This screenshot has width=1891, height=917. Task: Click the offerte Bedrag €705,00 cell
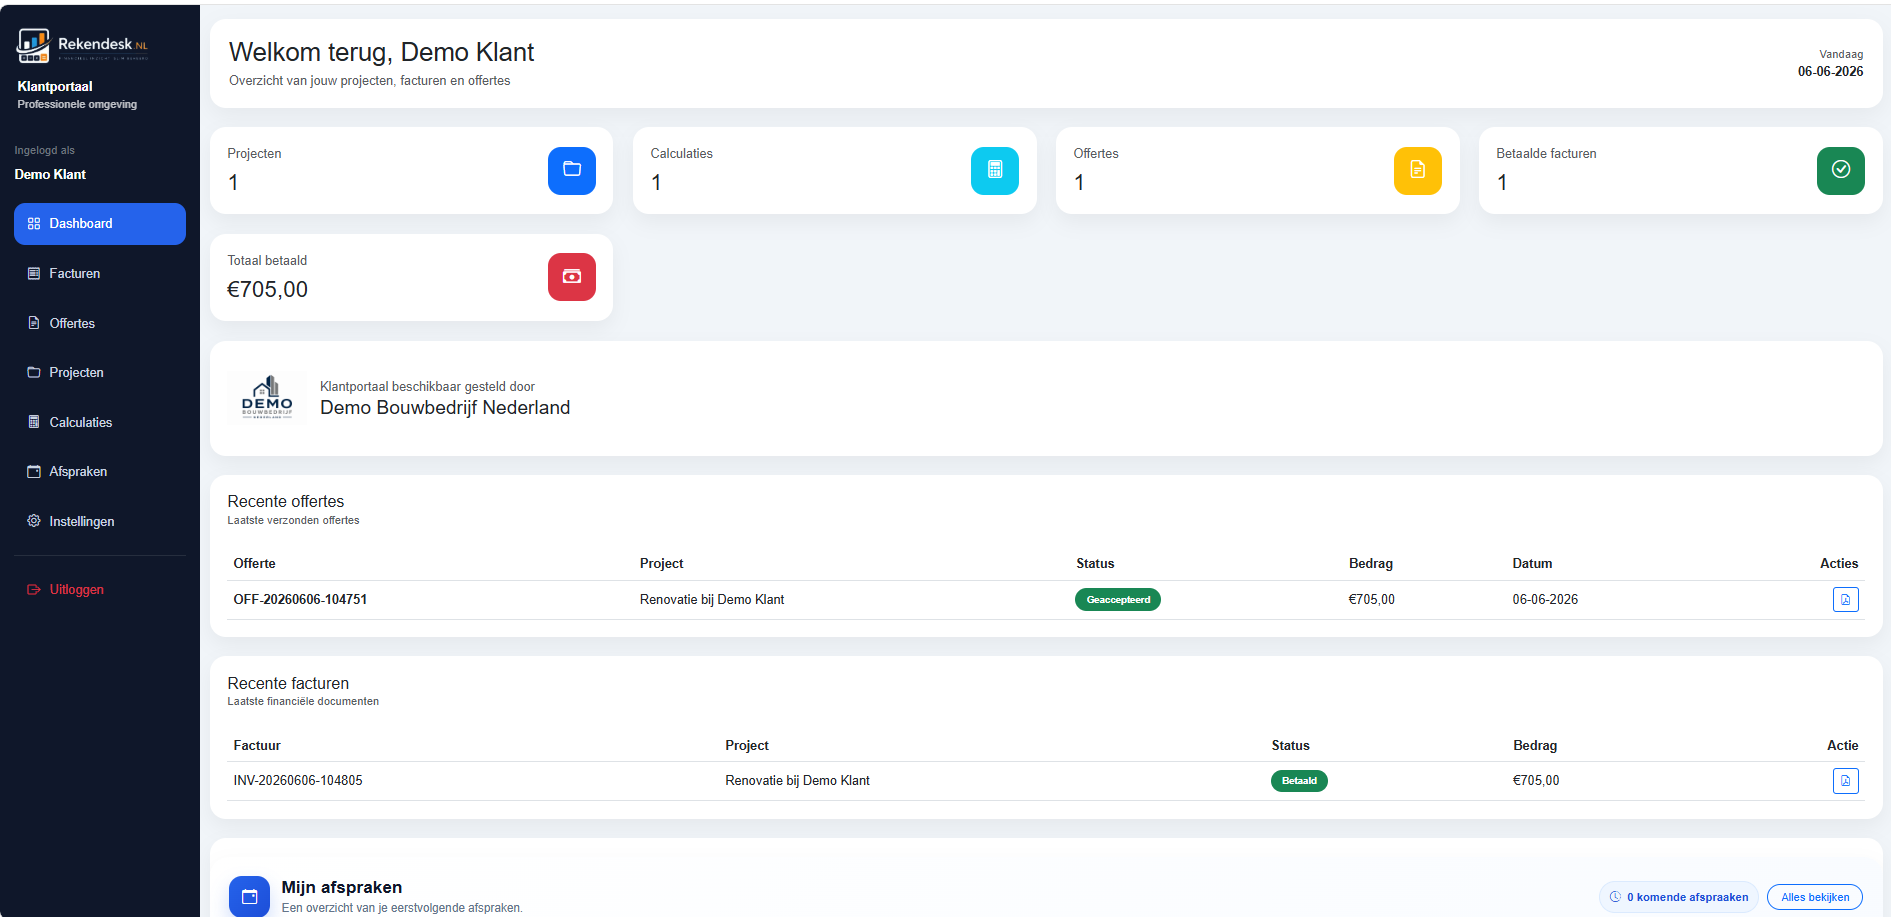pyautogui.click(x=1371, y=600)
